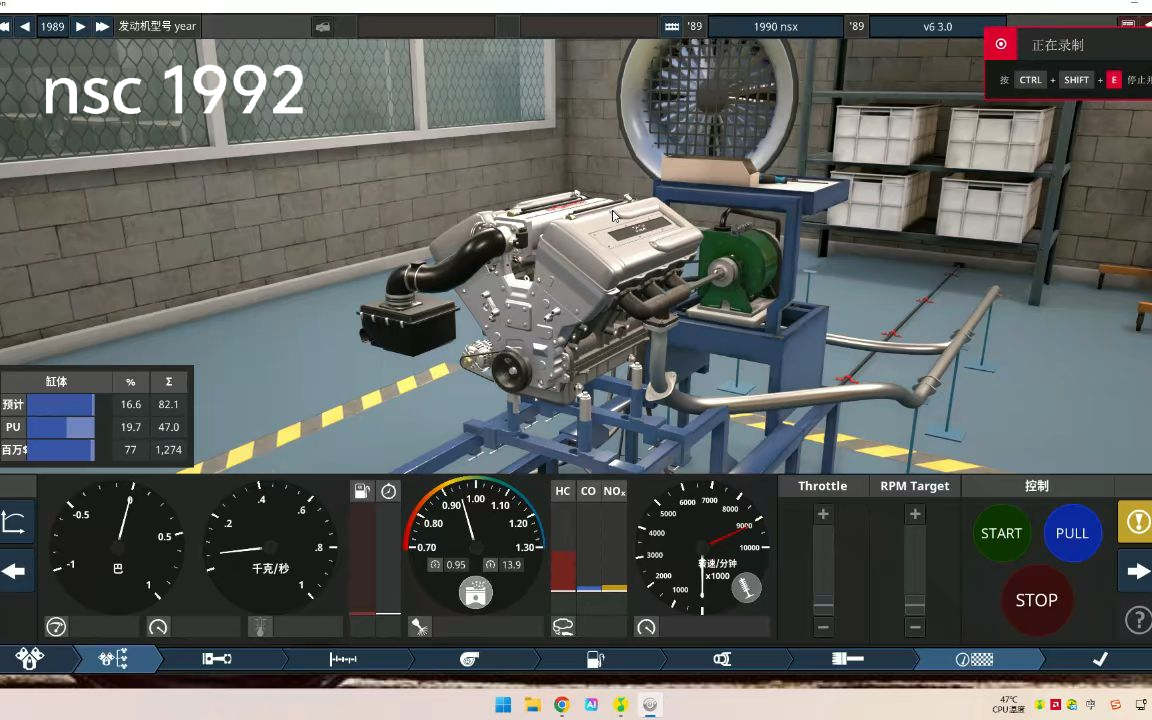The height and width of the screenshot is (720, 1152).
Task: Click the Sogou input tray icon
Action: coord(1115,705)
